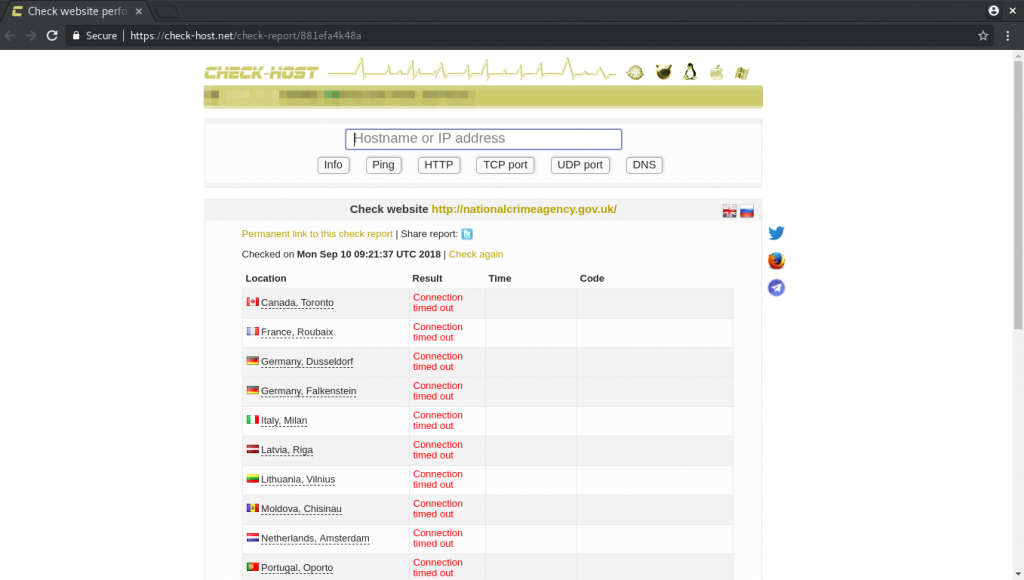Screen dimensions: 1024x580
Task: Open the Lithuania, Vilnius location
Action: coord(298,479)
